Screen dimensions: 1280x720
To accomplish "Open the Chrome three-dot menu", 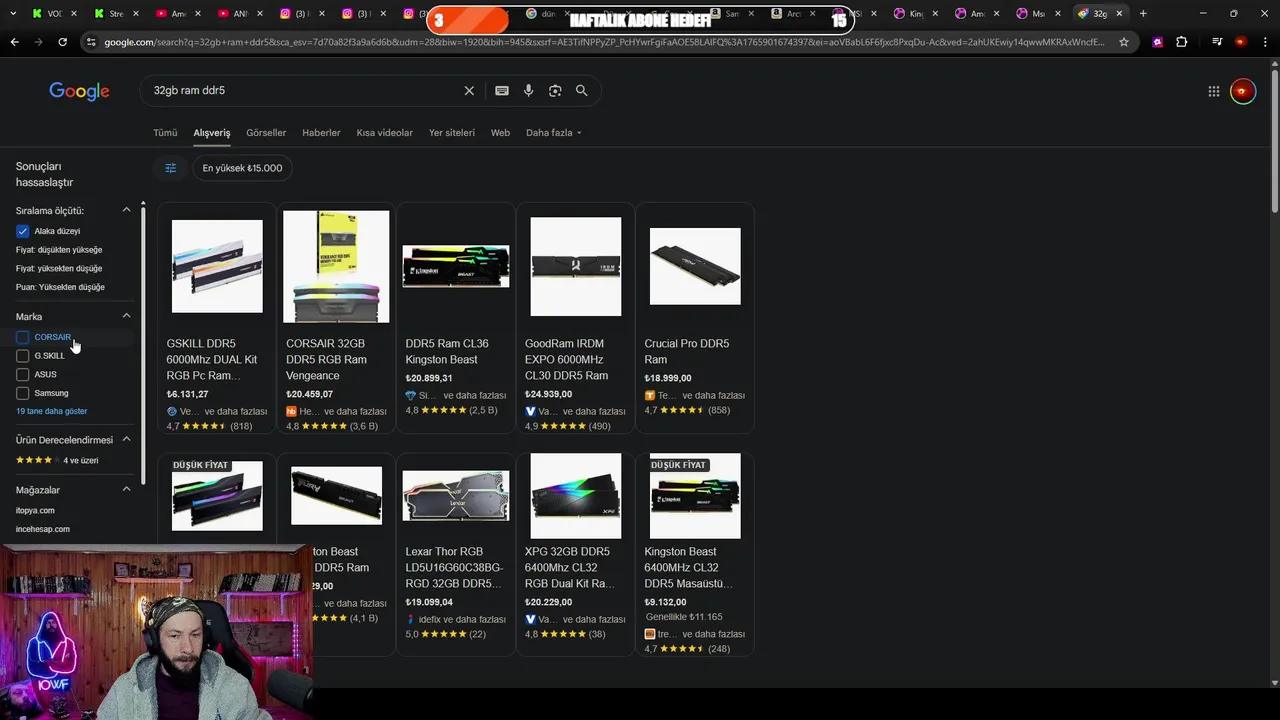I will click(x=1267, y=42).
